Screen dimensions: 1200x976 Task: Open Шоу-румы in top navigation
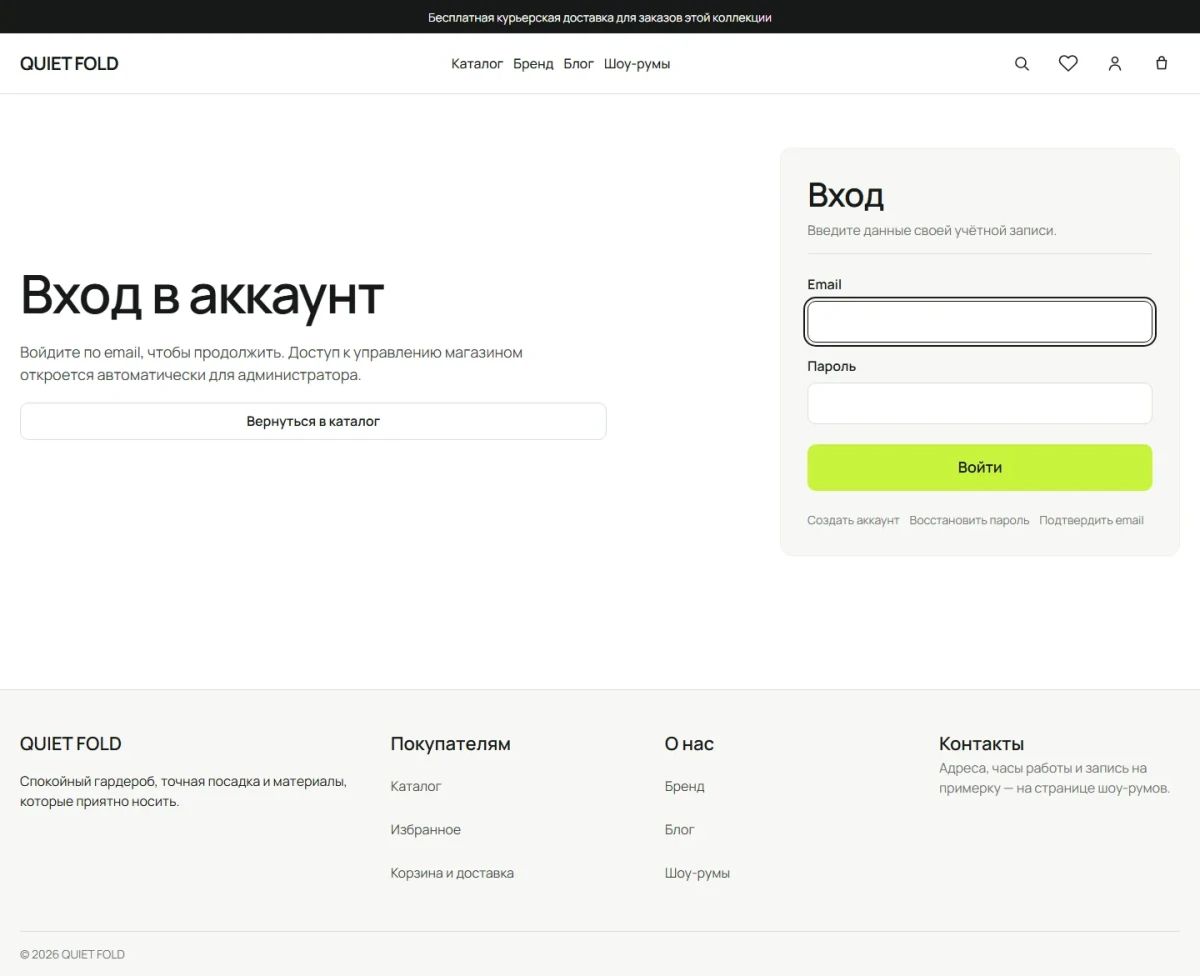coord(637,64)
